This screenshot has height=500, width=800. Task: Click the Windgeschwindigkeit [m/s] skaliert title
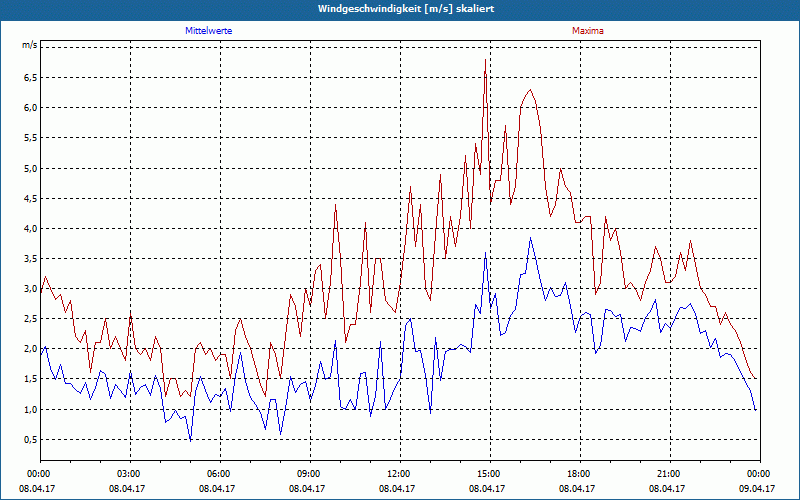pos(406,9)
